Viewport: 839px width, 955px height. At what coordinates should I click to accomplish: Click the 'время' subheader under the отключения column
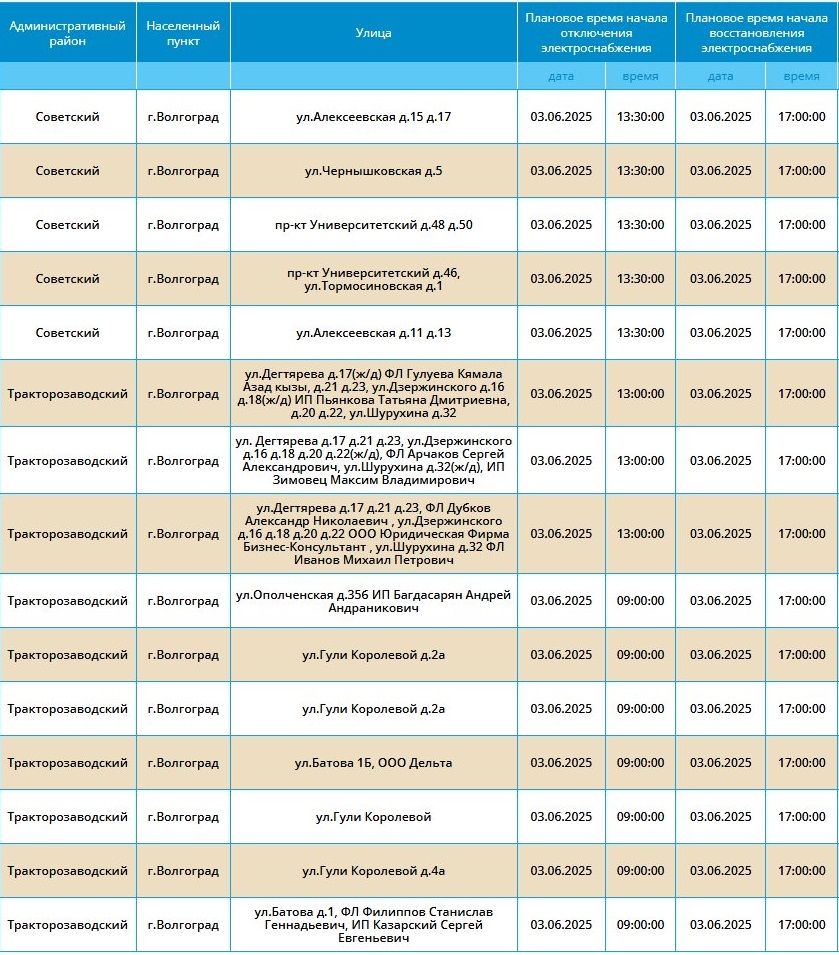click(x=641, y=76)
